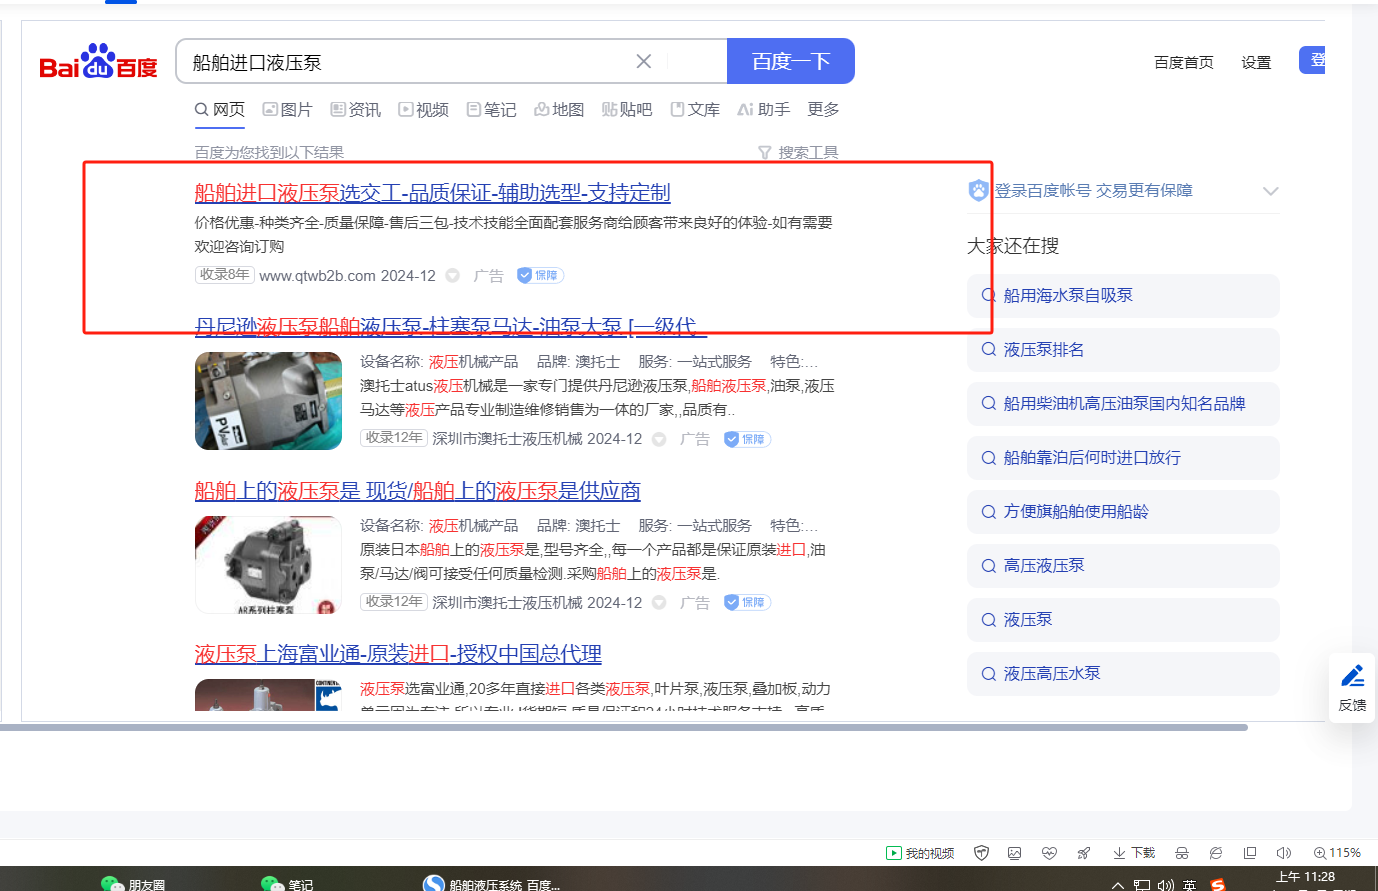Search suggestion 船舶靠泊后何时进口放行
1378x891 pixels.
click(1123, 458)
